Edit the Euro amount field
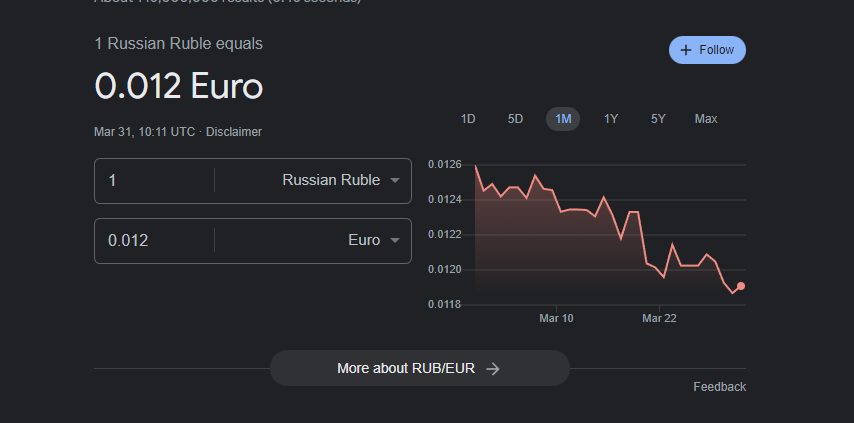Screen dimensions: 854x423 tap(155, 240)
